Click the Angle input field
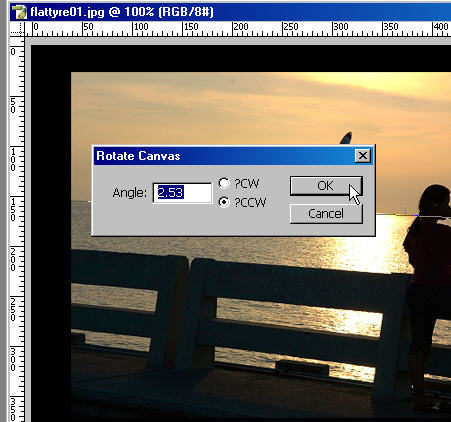Viewport: 451px width, 422px height. pos(182,192)
